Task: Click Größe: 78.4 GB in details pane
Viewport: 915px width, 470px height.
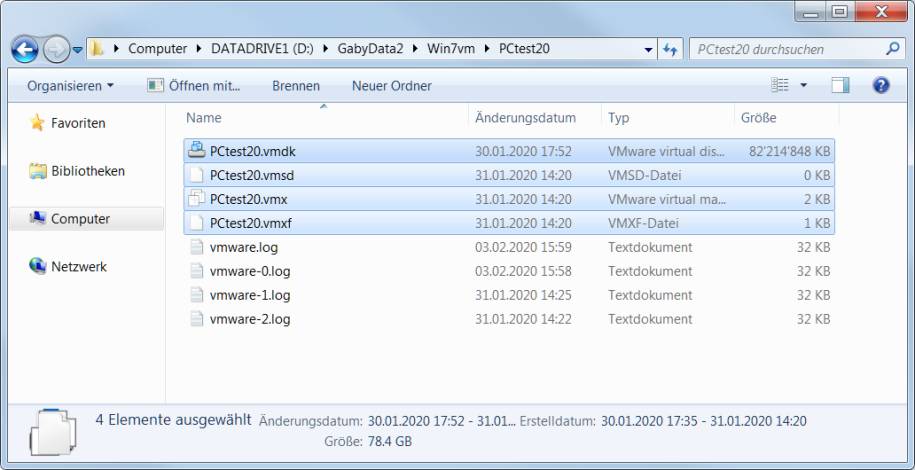Action: [x=368, y=441]
